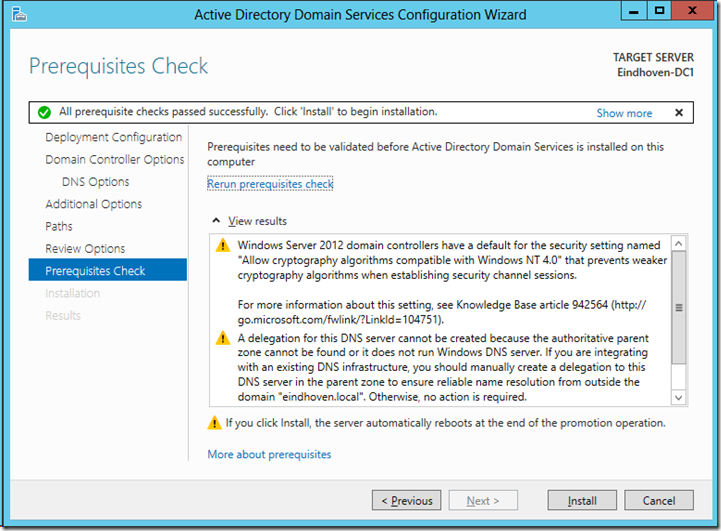Open the Show more link
721x531 pixels.
coord(624,113)
